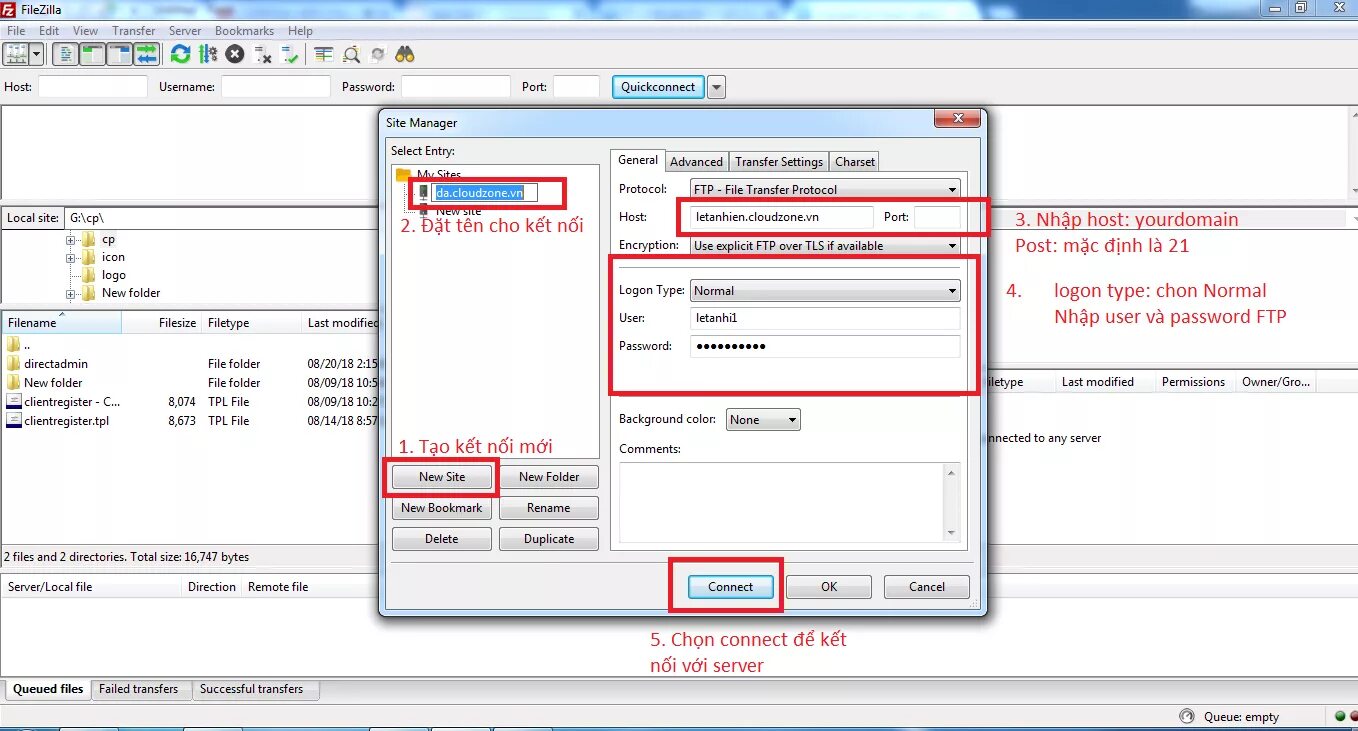Click OK in Site Manager
This screenshot has height=731, width=1358.
tap(829, 587)
